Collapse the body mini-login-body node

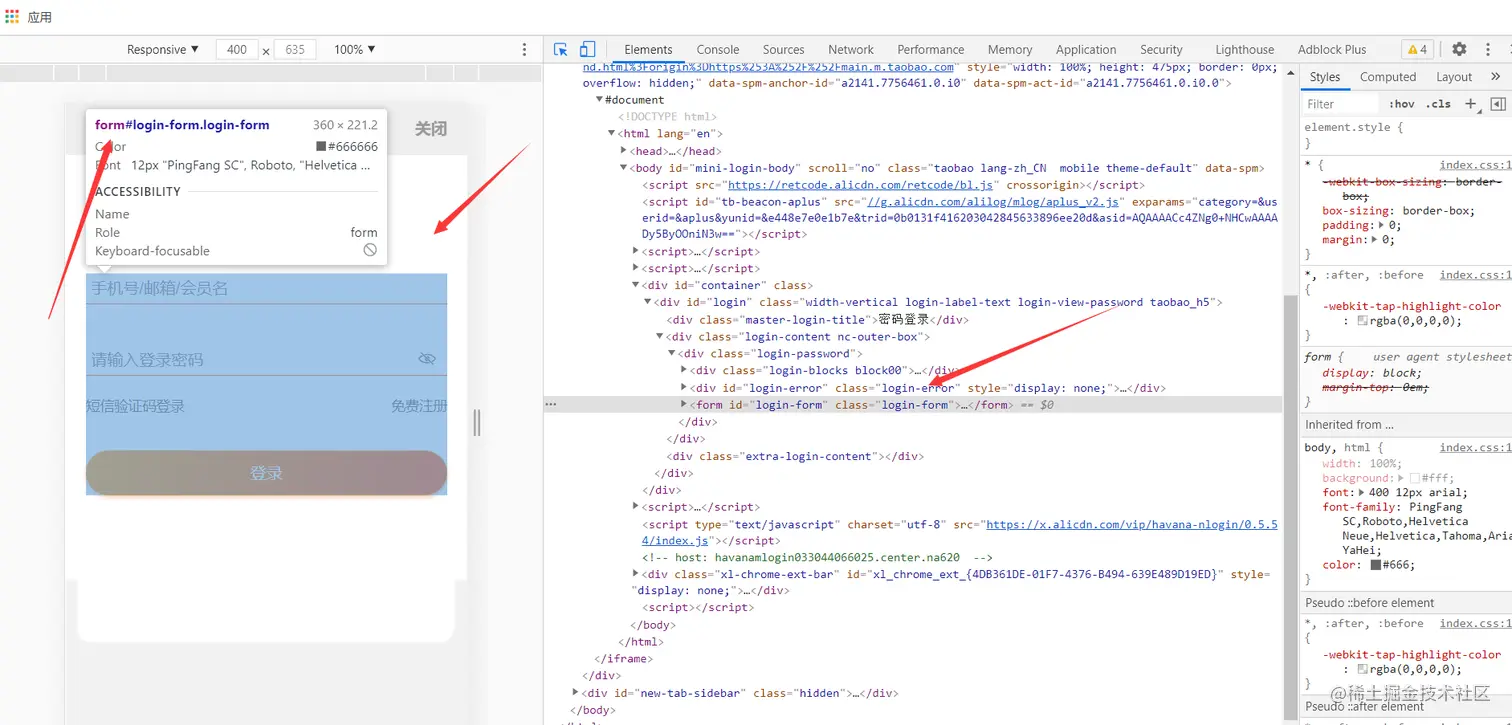(x=624, y=168)
